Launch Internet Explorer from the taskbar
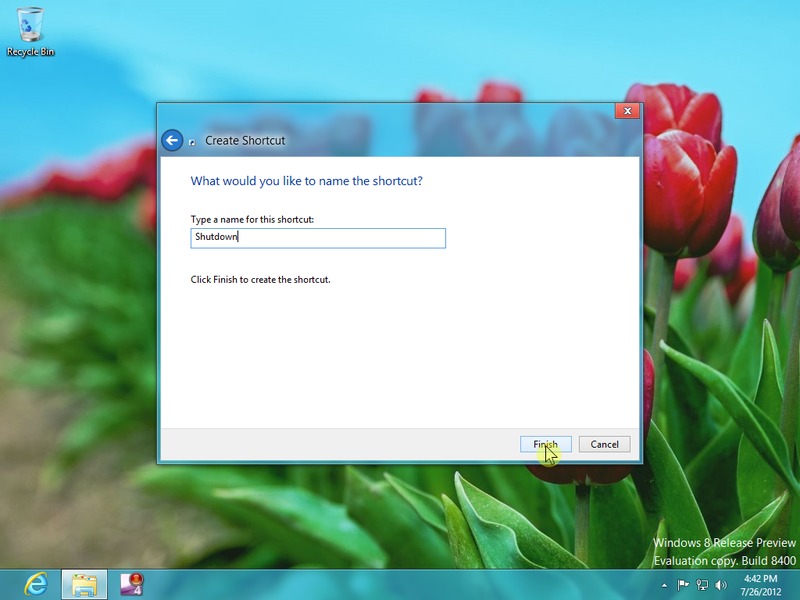 (x=36, y=584)
